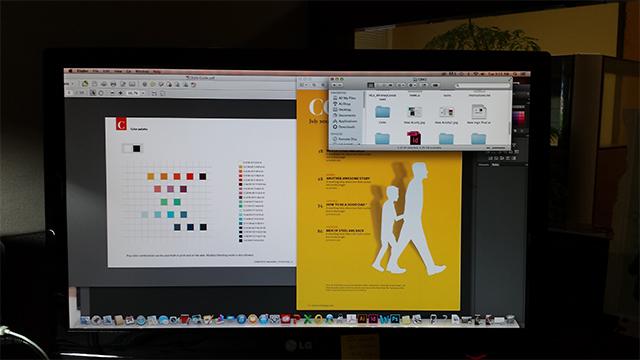Open Adobe InDesign from the dock
Image resolution: width=640 pixels, height=360 pixels.
click(373, 319)
